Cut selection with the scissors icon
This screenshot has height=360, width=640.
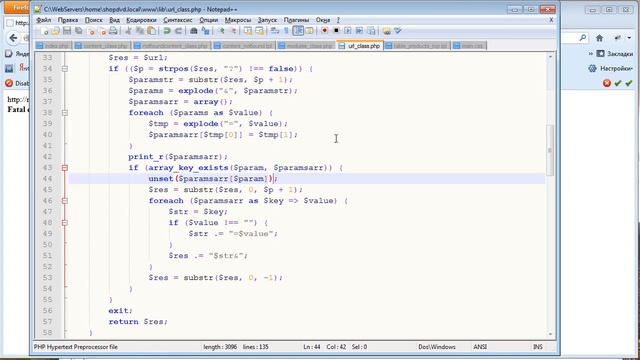coord(128,31)
